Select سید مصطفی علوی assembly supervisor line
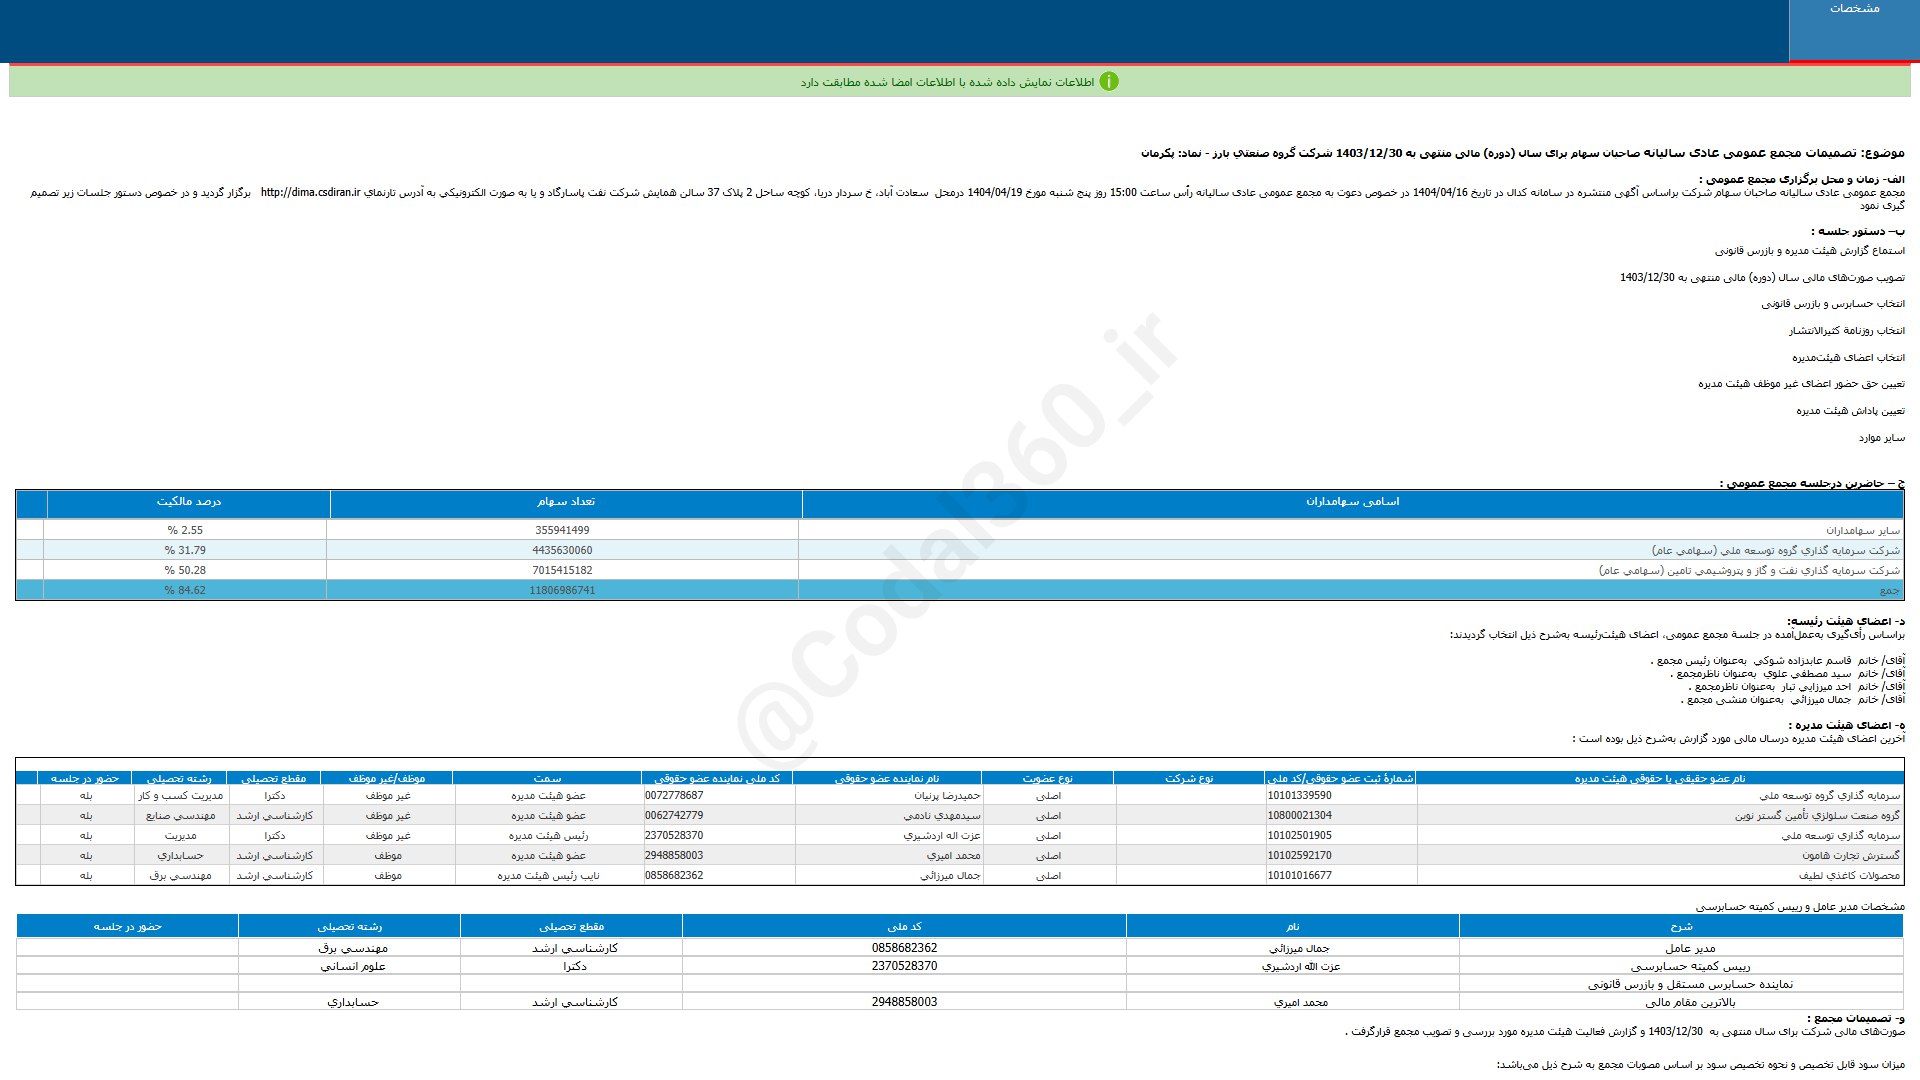Screen dimensions: 1920x1080 tap(1787, 674)
